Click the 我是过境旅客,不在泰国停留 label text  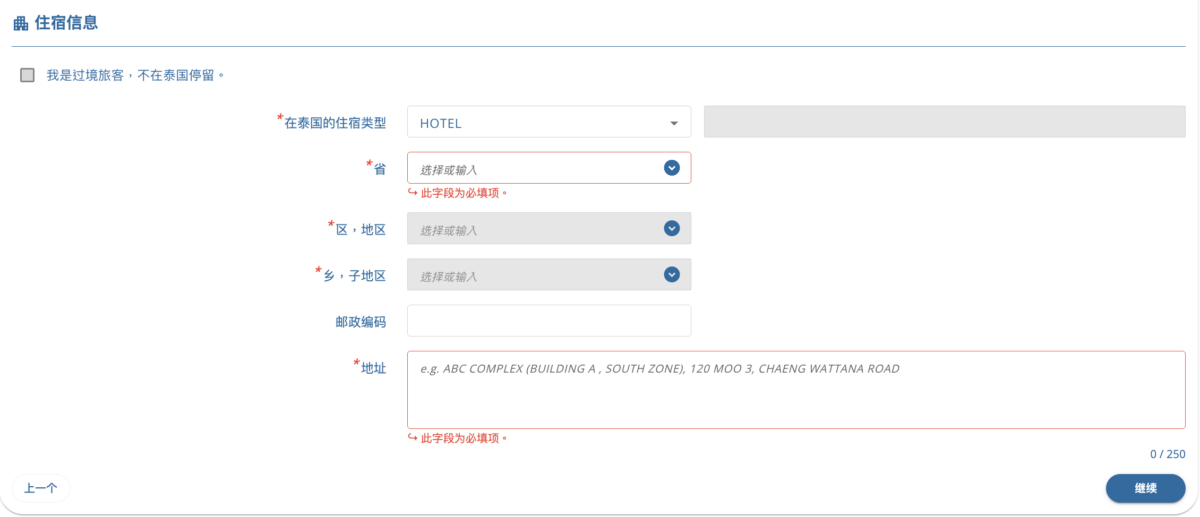pyautogui.click(x=135, y=75)
